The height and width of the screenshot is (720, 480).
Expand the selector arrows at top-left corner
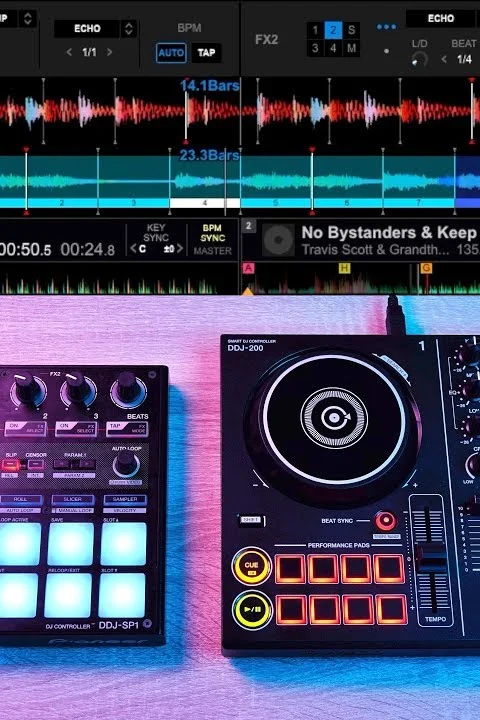pyautogui.click(x=28, y=18)
